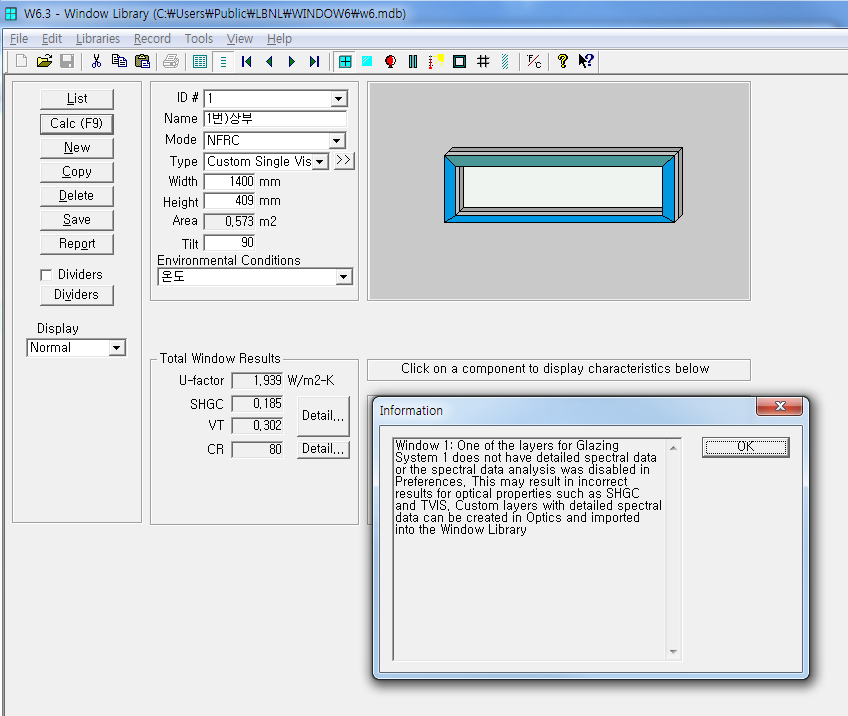848x716 pixels.
Task: Jump to first record arrow icon
Action: coord(246,62)
